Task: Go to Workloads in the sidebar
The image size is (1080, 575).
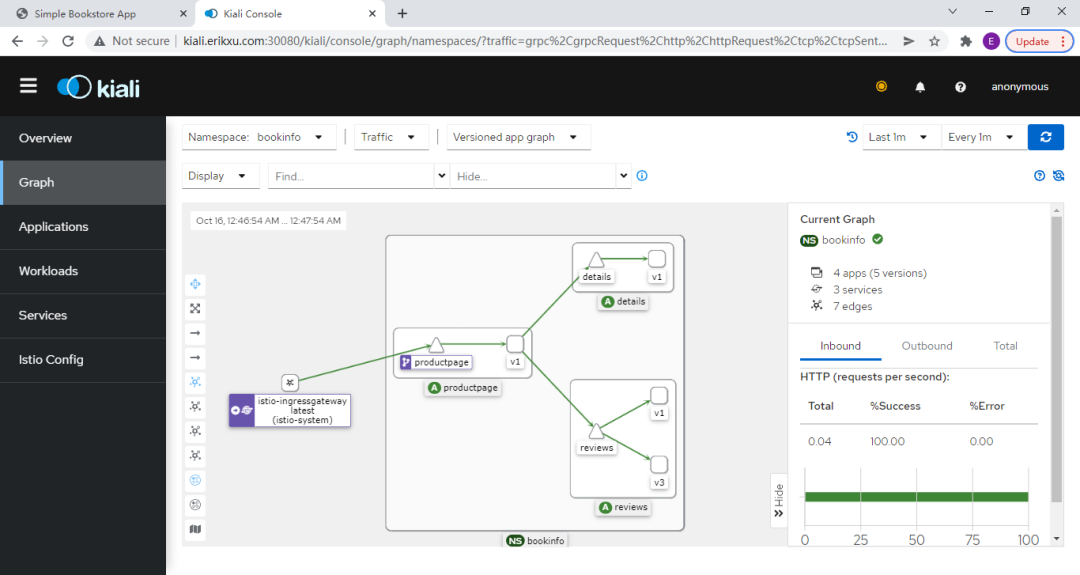Action: coord(48,271)
